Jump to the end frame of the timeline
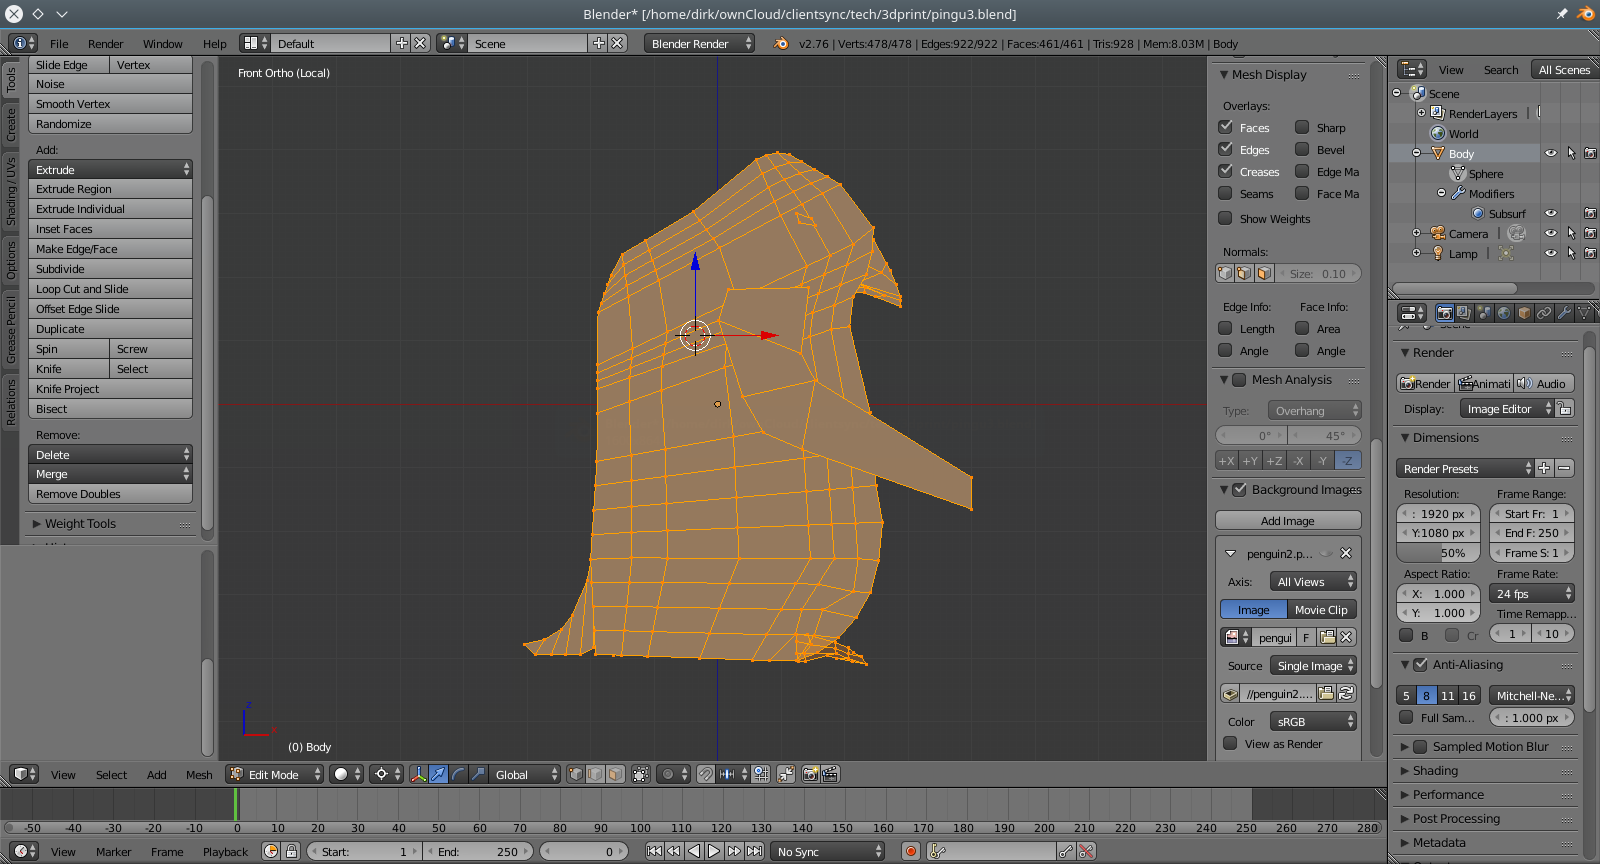The image size is (1600, 864). (x=755, y=851)
